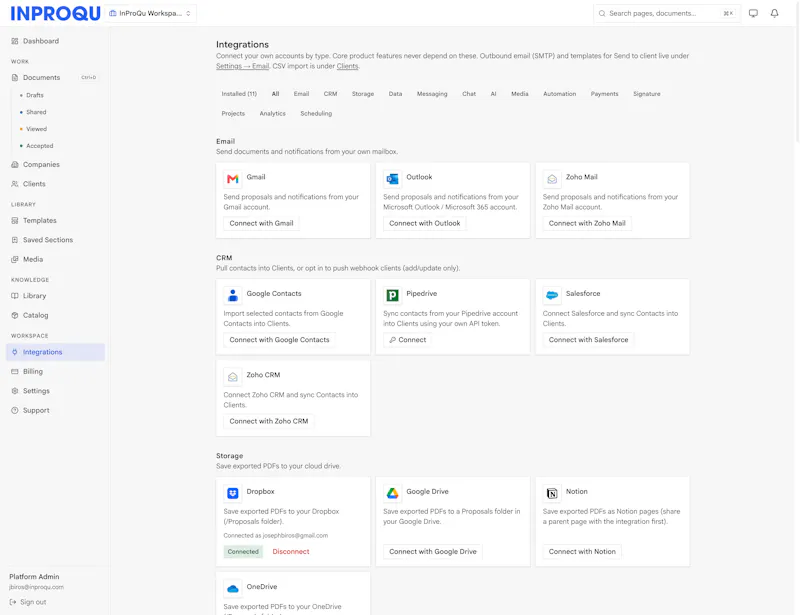The height and width of the screenshot is (615, 800).
Task: Click the Library book icon
Action: click(x=15, y=296)
